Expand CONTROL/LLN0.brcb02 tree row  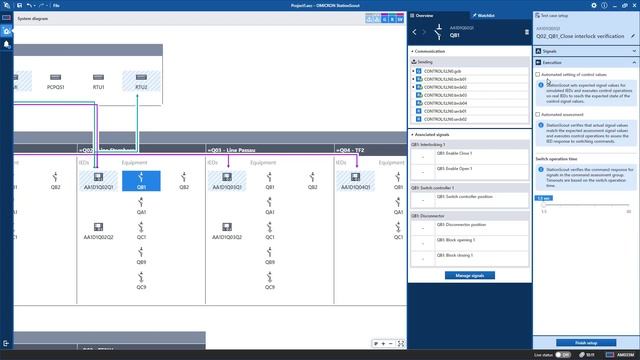(x=413, y=87)
